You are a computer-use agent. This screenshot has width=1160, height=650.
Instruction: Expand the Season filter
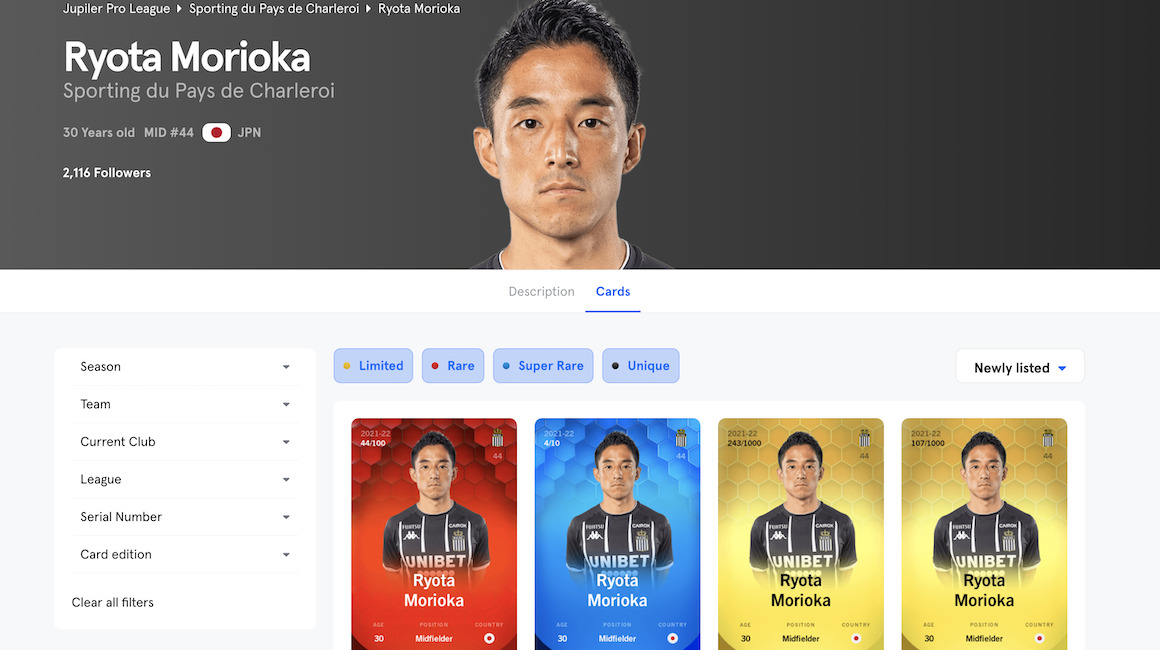(185, 367)
